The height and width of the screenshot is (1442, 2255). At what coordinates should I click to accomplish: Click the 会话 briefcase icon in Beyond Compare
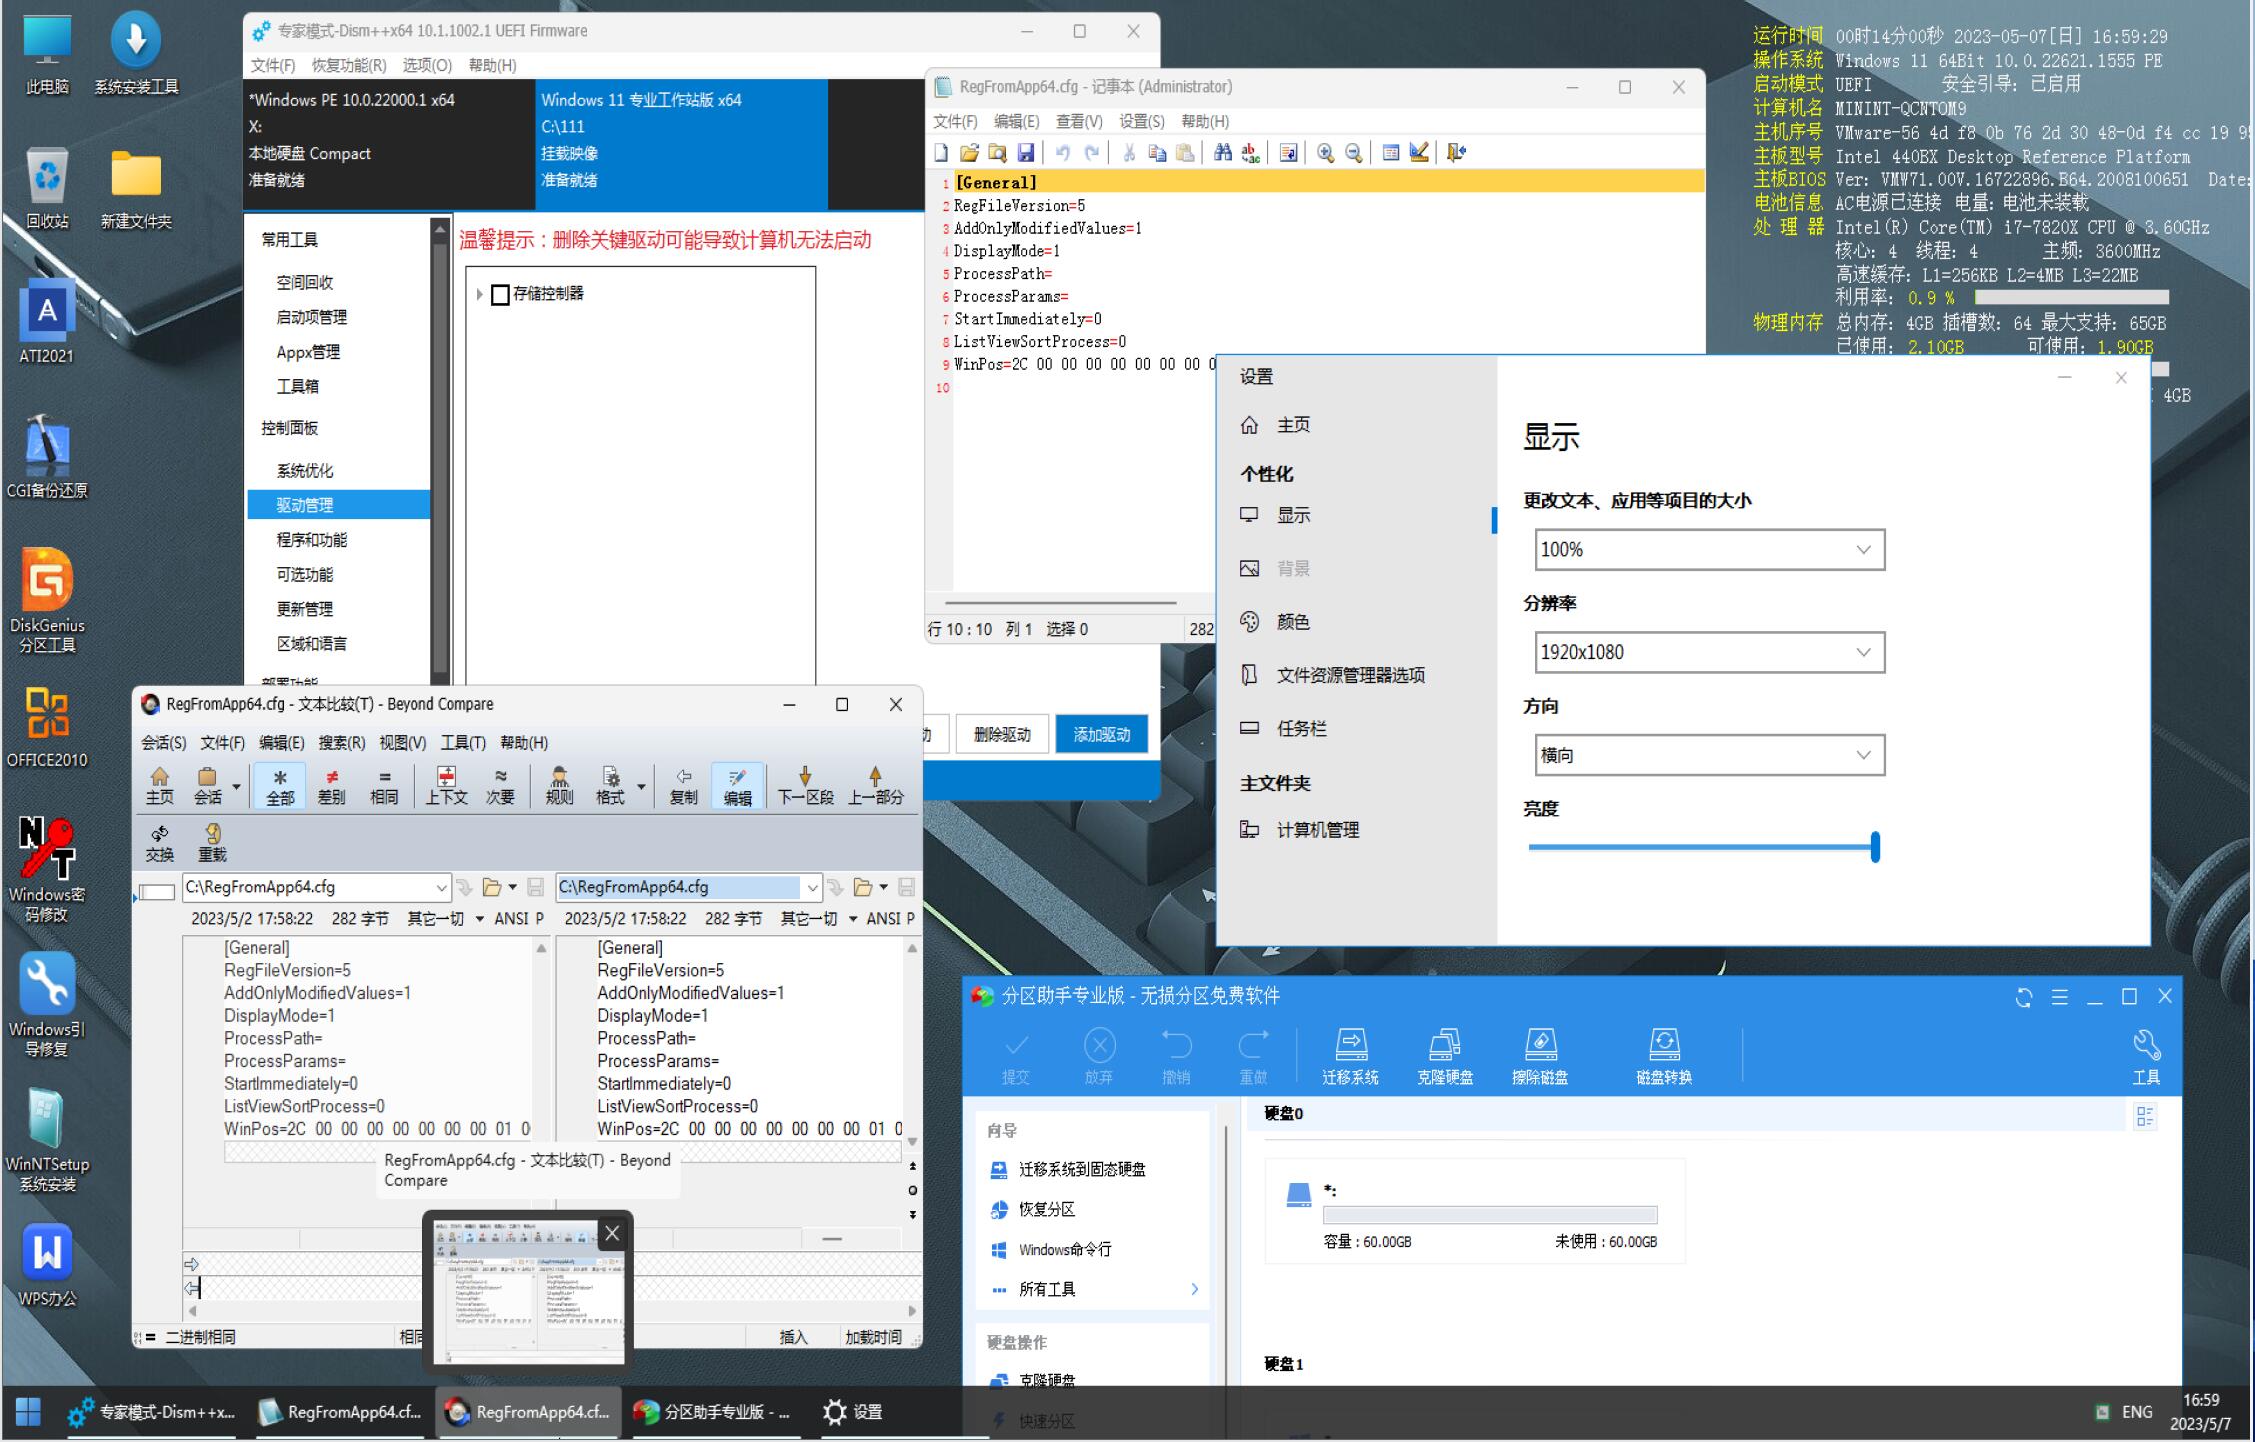pyautogui.click(x=207, y=786)
